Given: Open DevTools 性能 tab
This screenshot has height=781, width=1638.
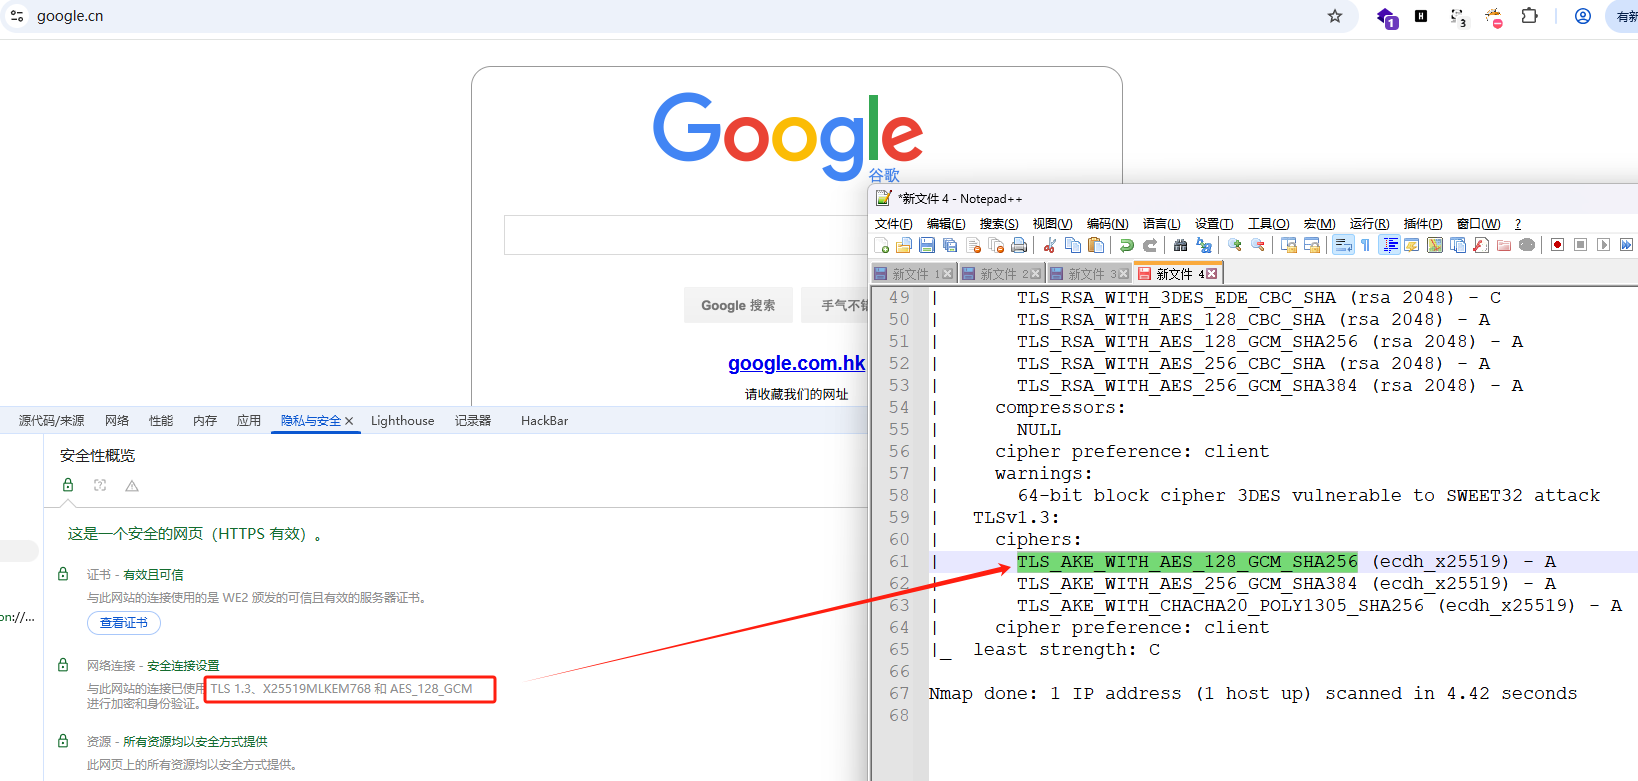Looking at the screenshot, I should tap(161, 421).
